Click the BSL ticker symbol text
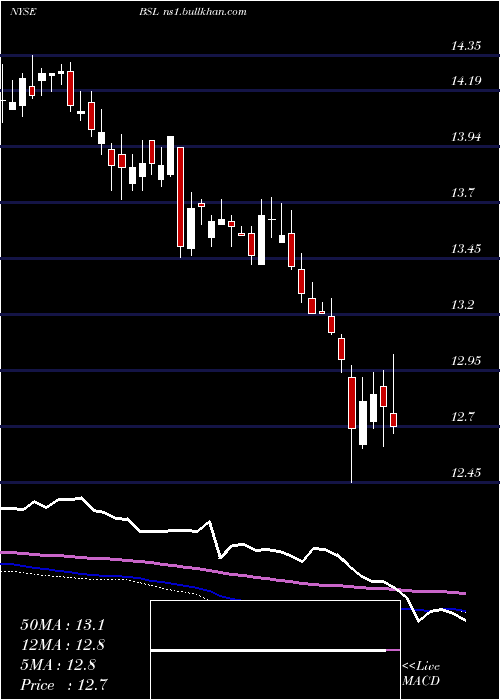The width and height of the screenshot is (500, 700). (148, 12)
